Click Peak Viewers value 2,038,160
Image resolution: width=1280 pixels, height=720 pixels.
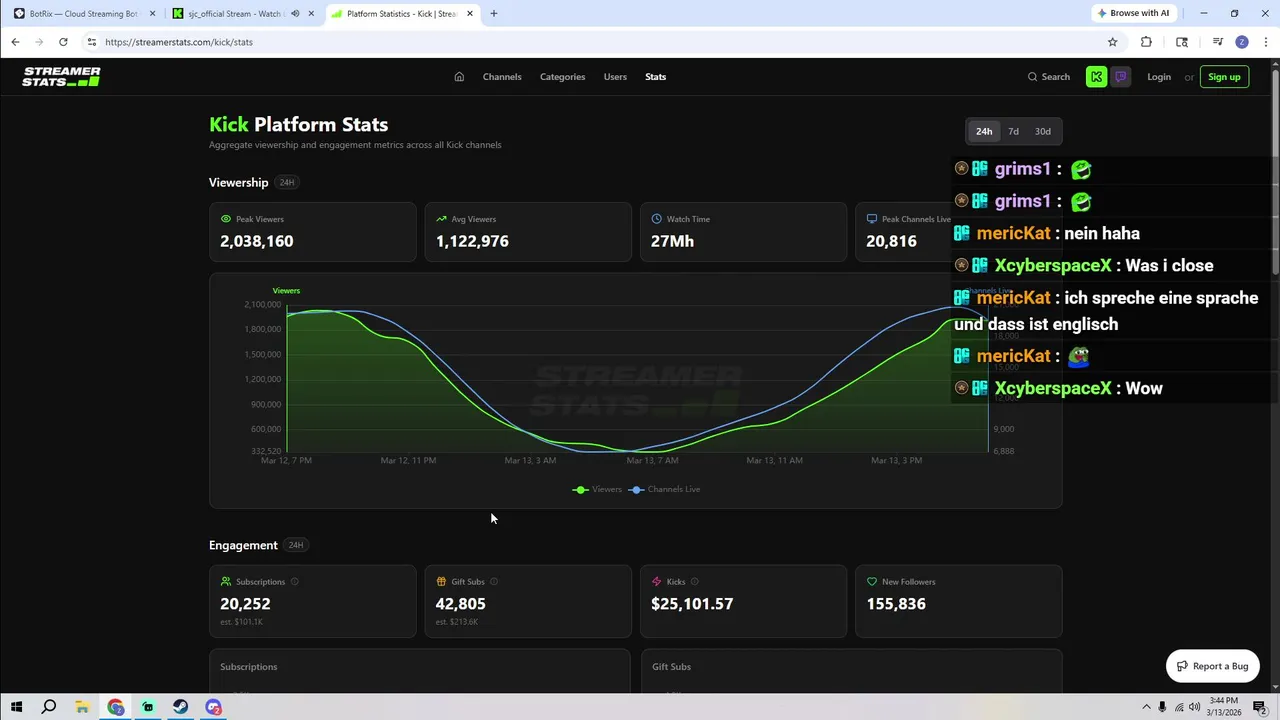[x=257, y=241]
